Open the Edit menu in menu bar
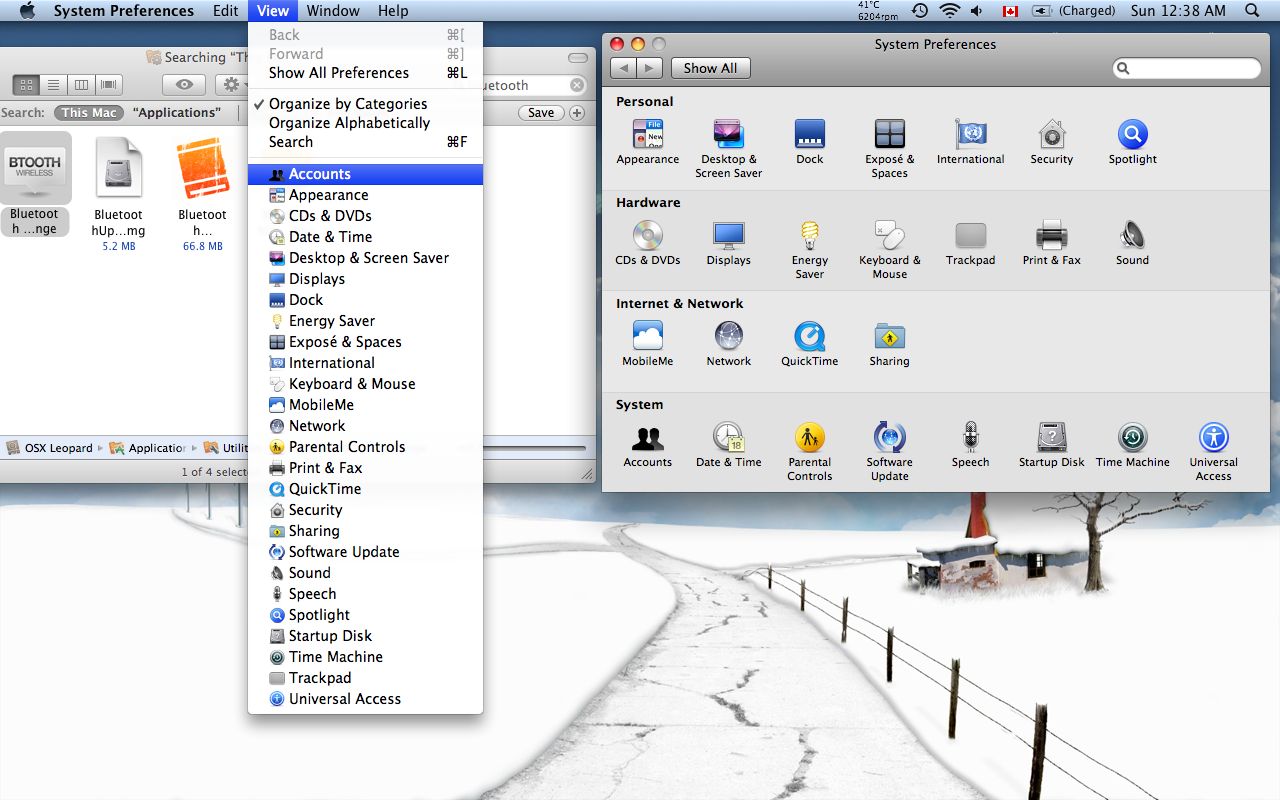1280x800 pixels. [225, 11]
